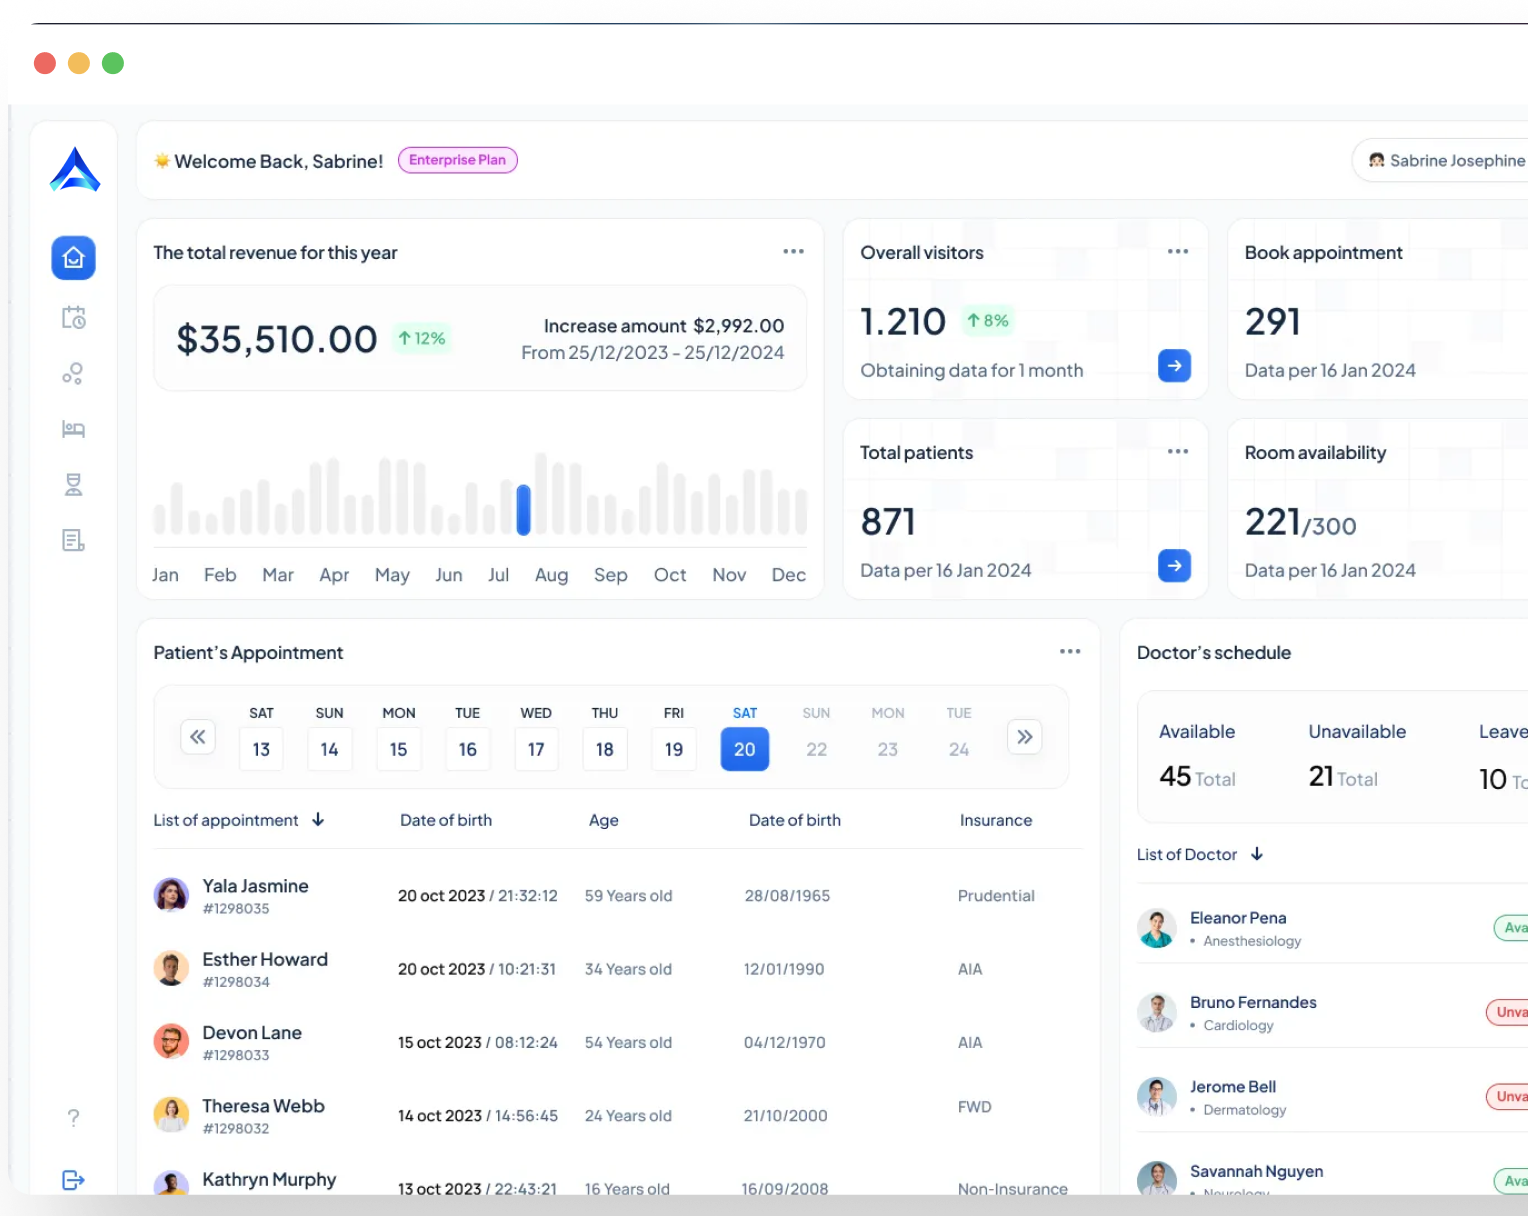This screenshot has height=1216, width=1528.
Task: Open the total revenue card options menu
Action: [793, 252]
